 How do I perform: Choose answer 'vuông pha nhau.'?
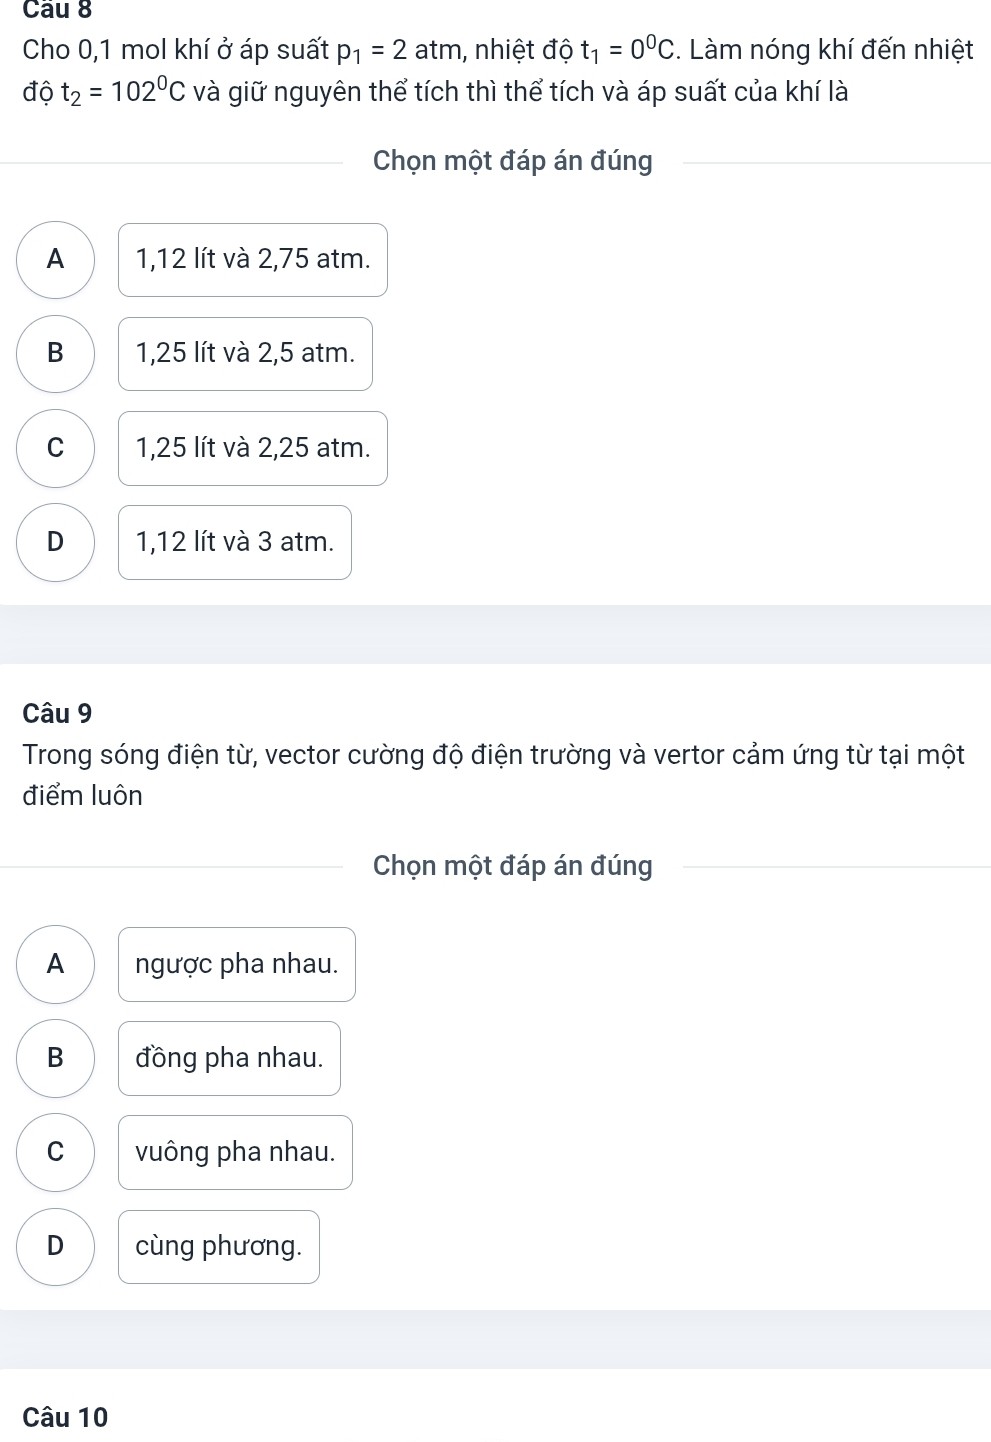click(x=235, y=1152)
